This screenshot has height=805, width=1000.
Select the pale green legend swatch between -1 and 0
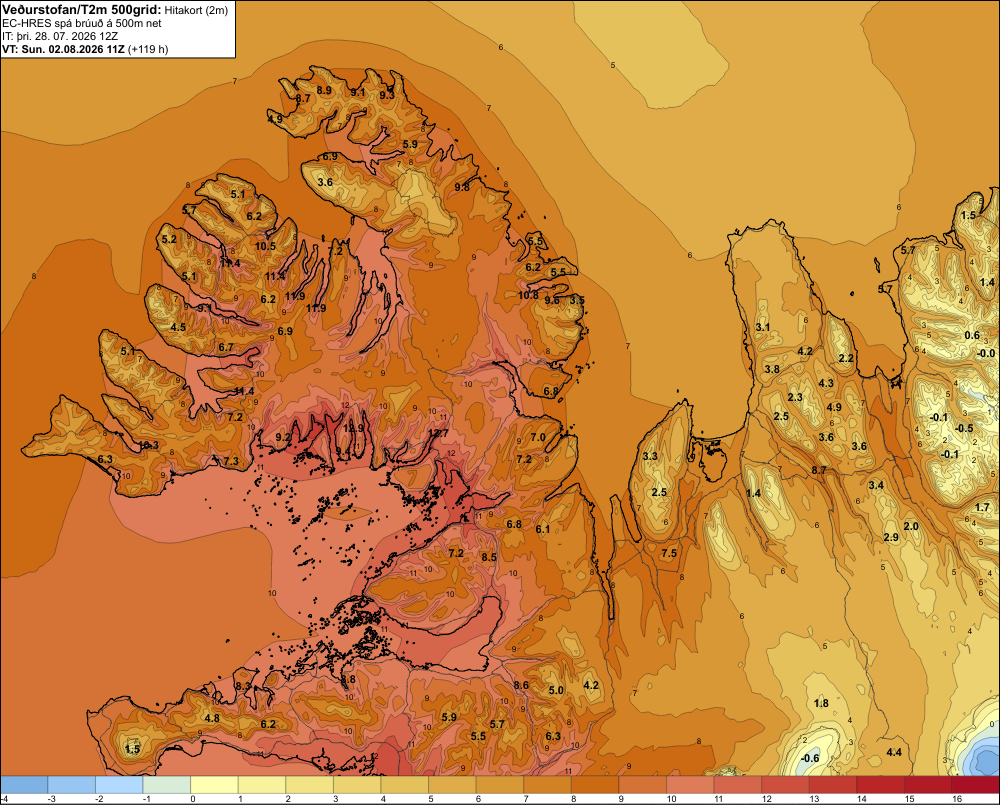pyautogui.click(x=166, y=785)
